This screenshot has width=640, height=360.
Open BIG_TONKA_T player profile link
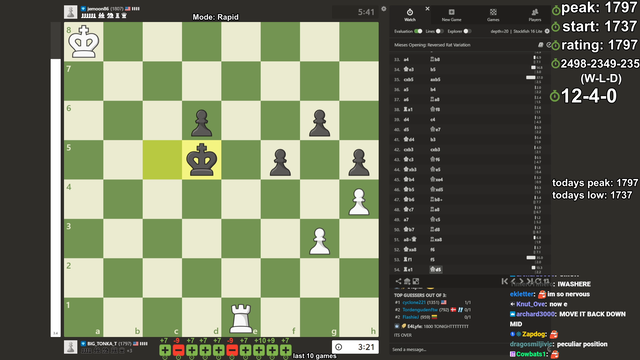click(x=102, y=344)
